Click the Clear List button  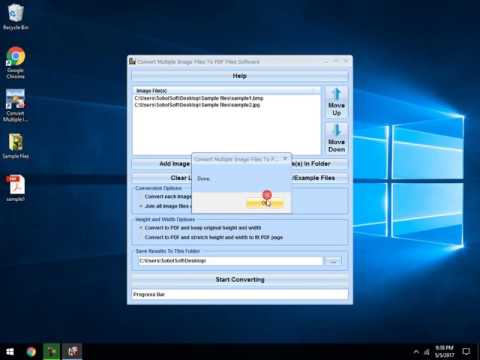point(162,178)
